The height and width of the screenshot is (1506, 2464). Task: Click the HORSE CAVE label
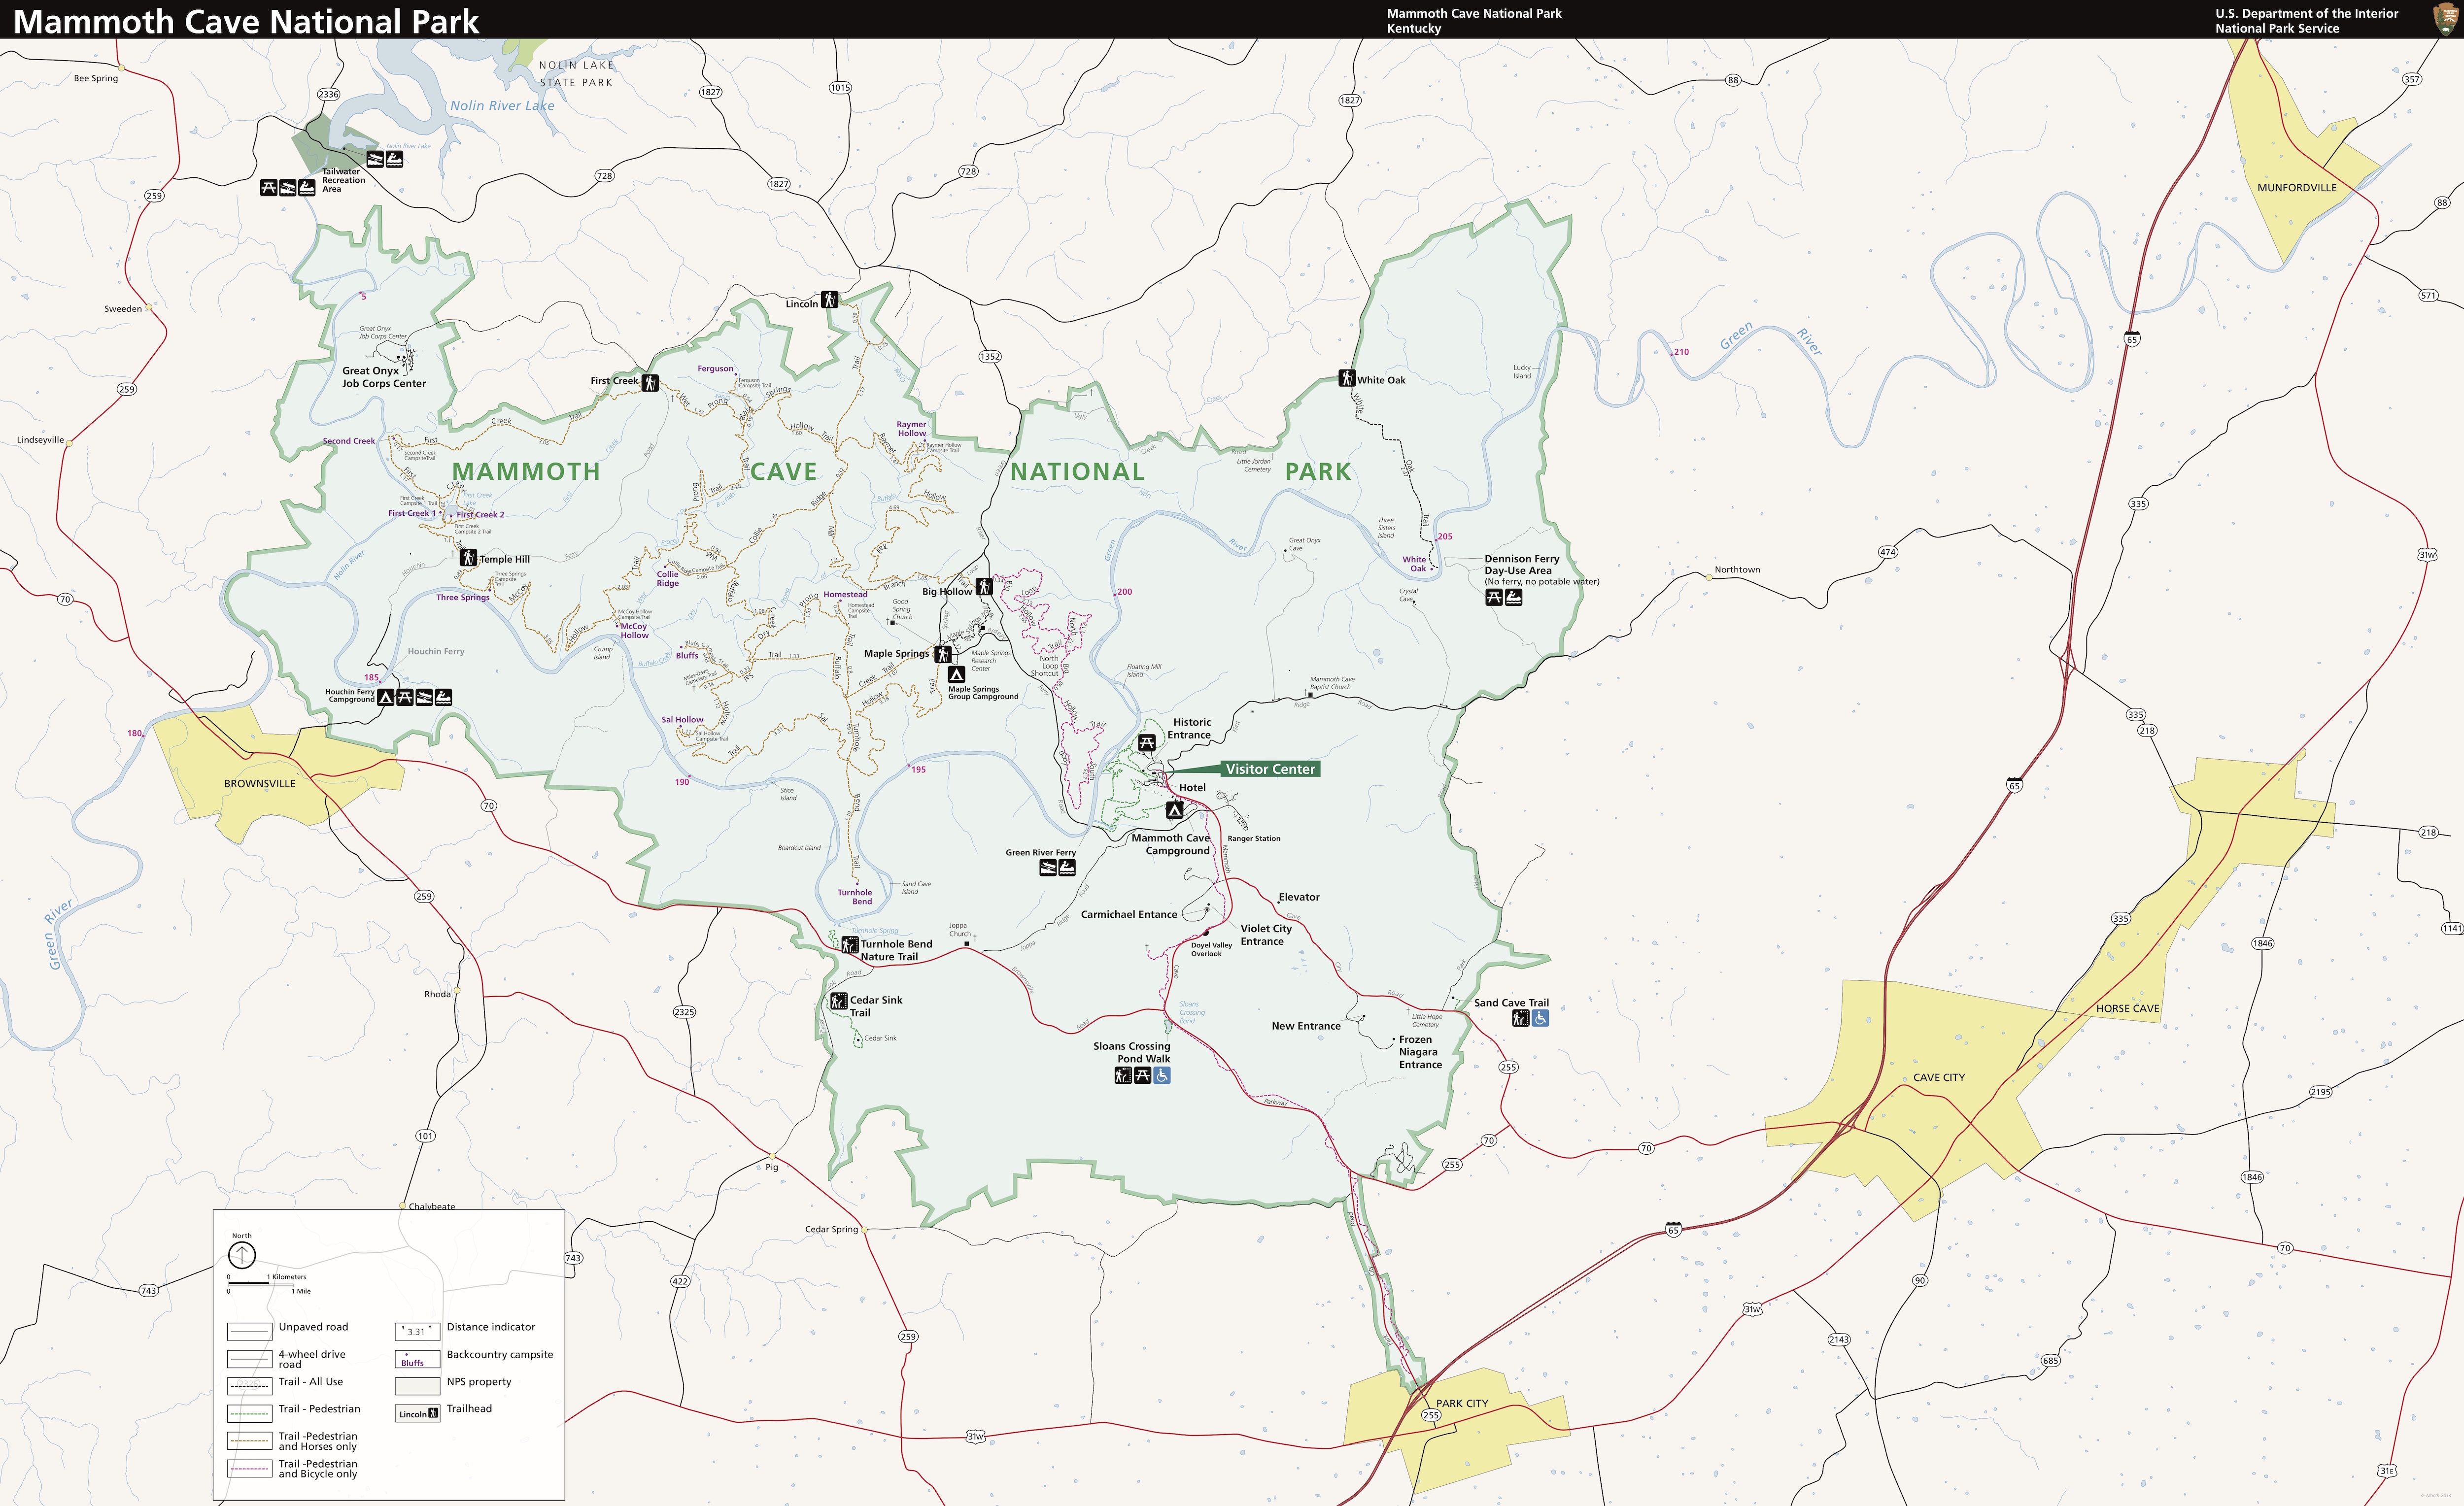click(x=2127, y=1008)
